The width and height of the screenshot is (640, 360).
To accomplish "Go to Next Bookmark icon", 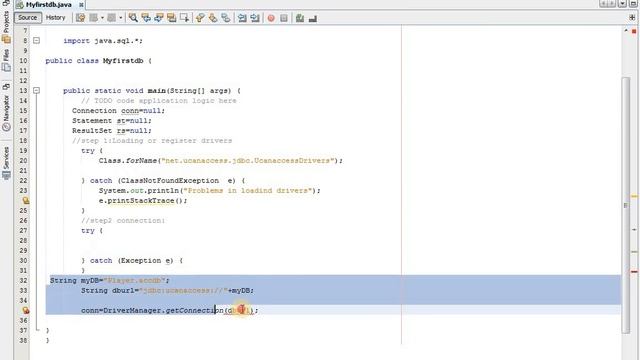I will [213, 18].
